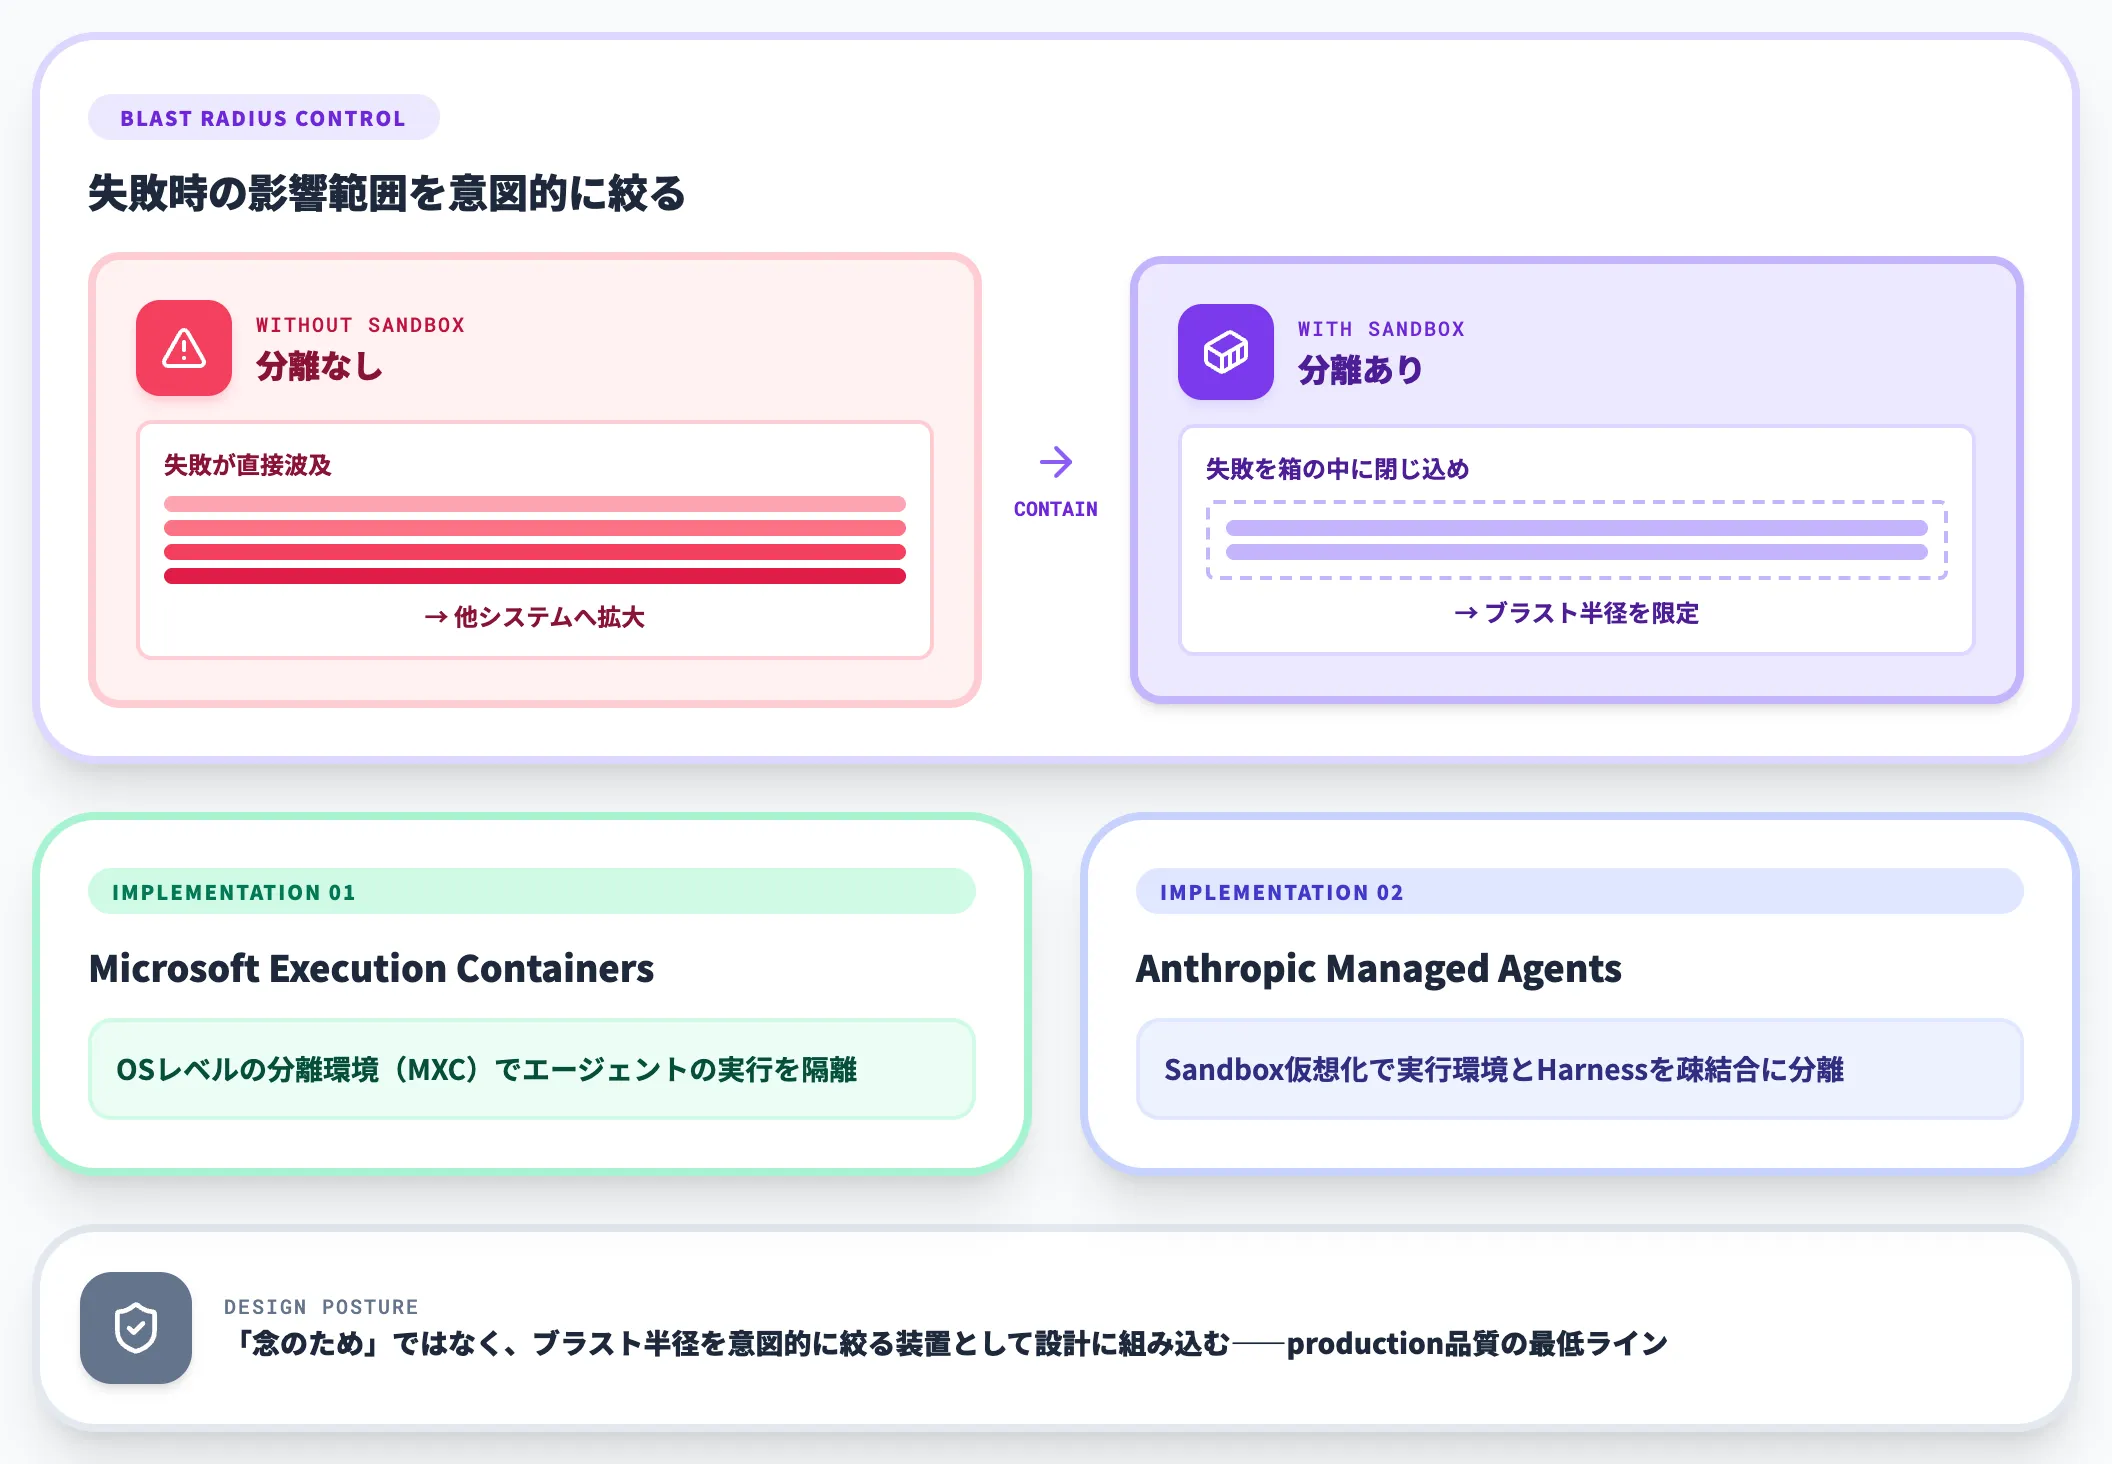
Task: Click the purple sandbox container icon
Action: (1226, 352)
